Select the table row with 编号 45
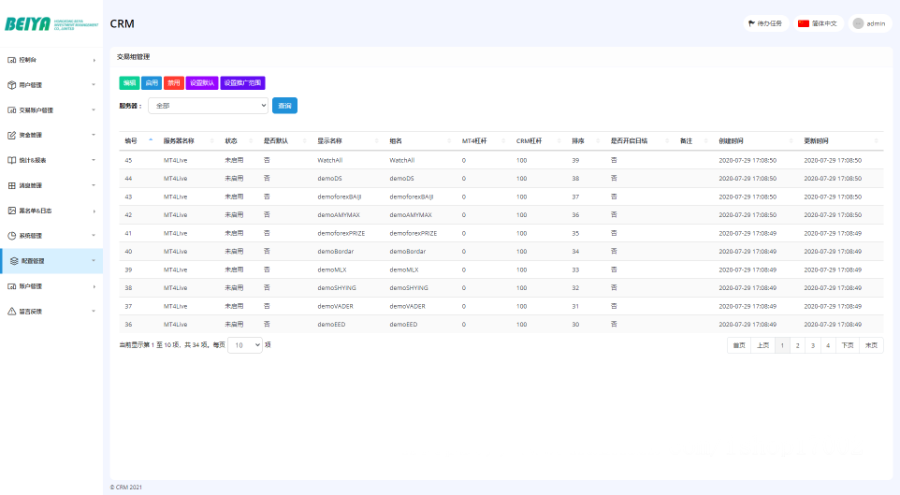The width and height of the screenshot is (900, 495). (400, 160)
